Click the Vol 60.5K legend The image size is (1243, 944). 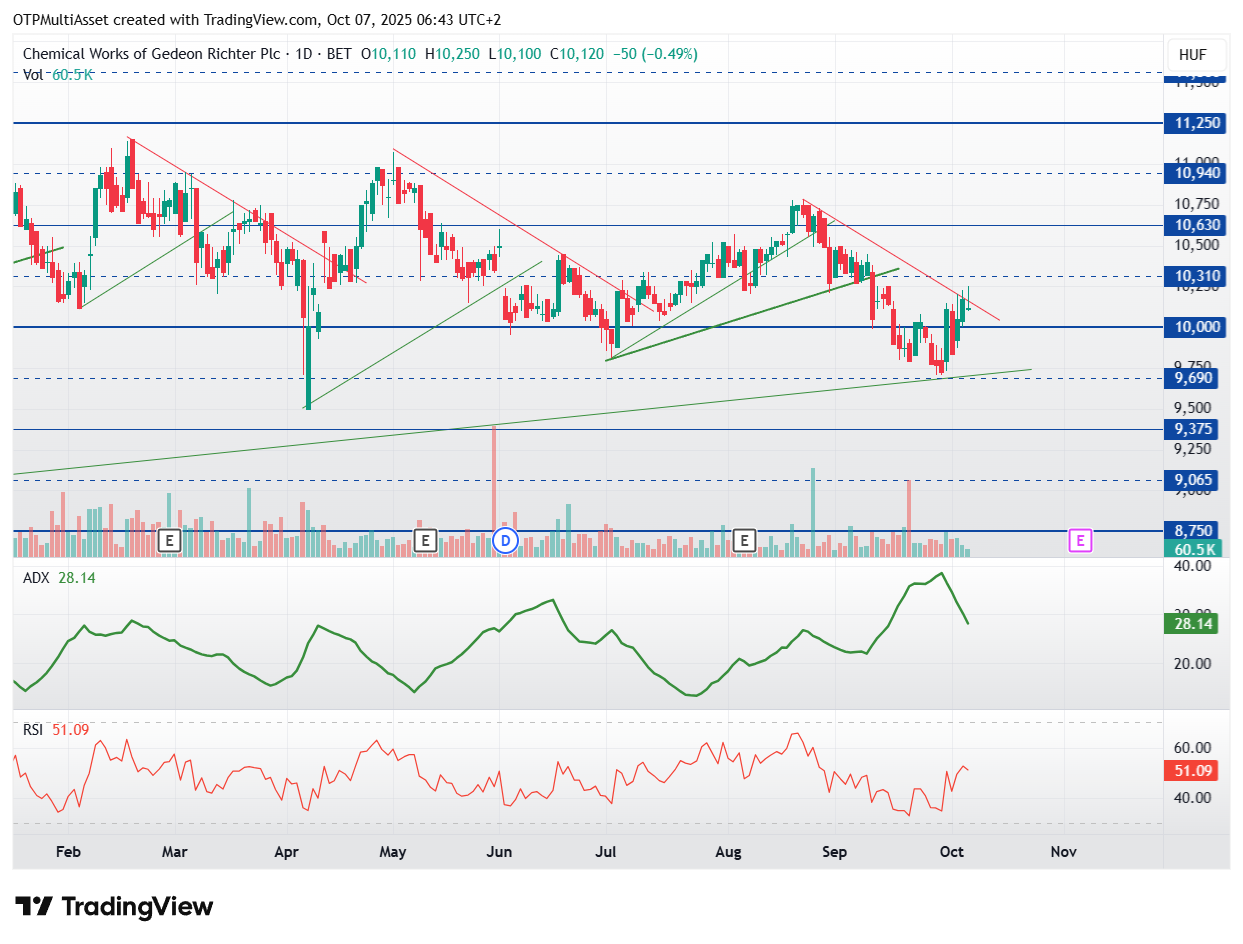coord(57,74)
